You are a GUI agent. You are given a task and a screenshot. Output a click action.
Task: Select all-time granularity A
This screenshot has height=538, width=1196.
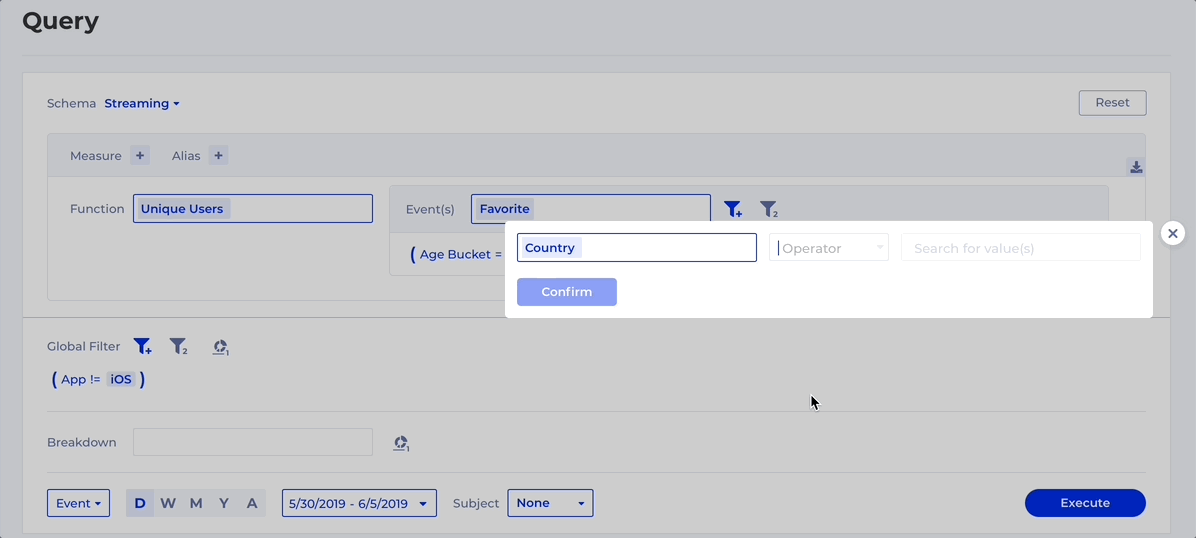(x=252, y=503)
